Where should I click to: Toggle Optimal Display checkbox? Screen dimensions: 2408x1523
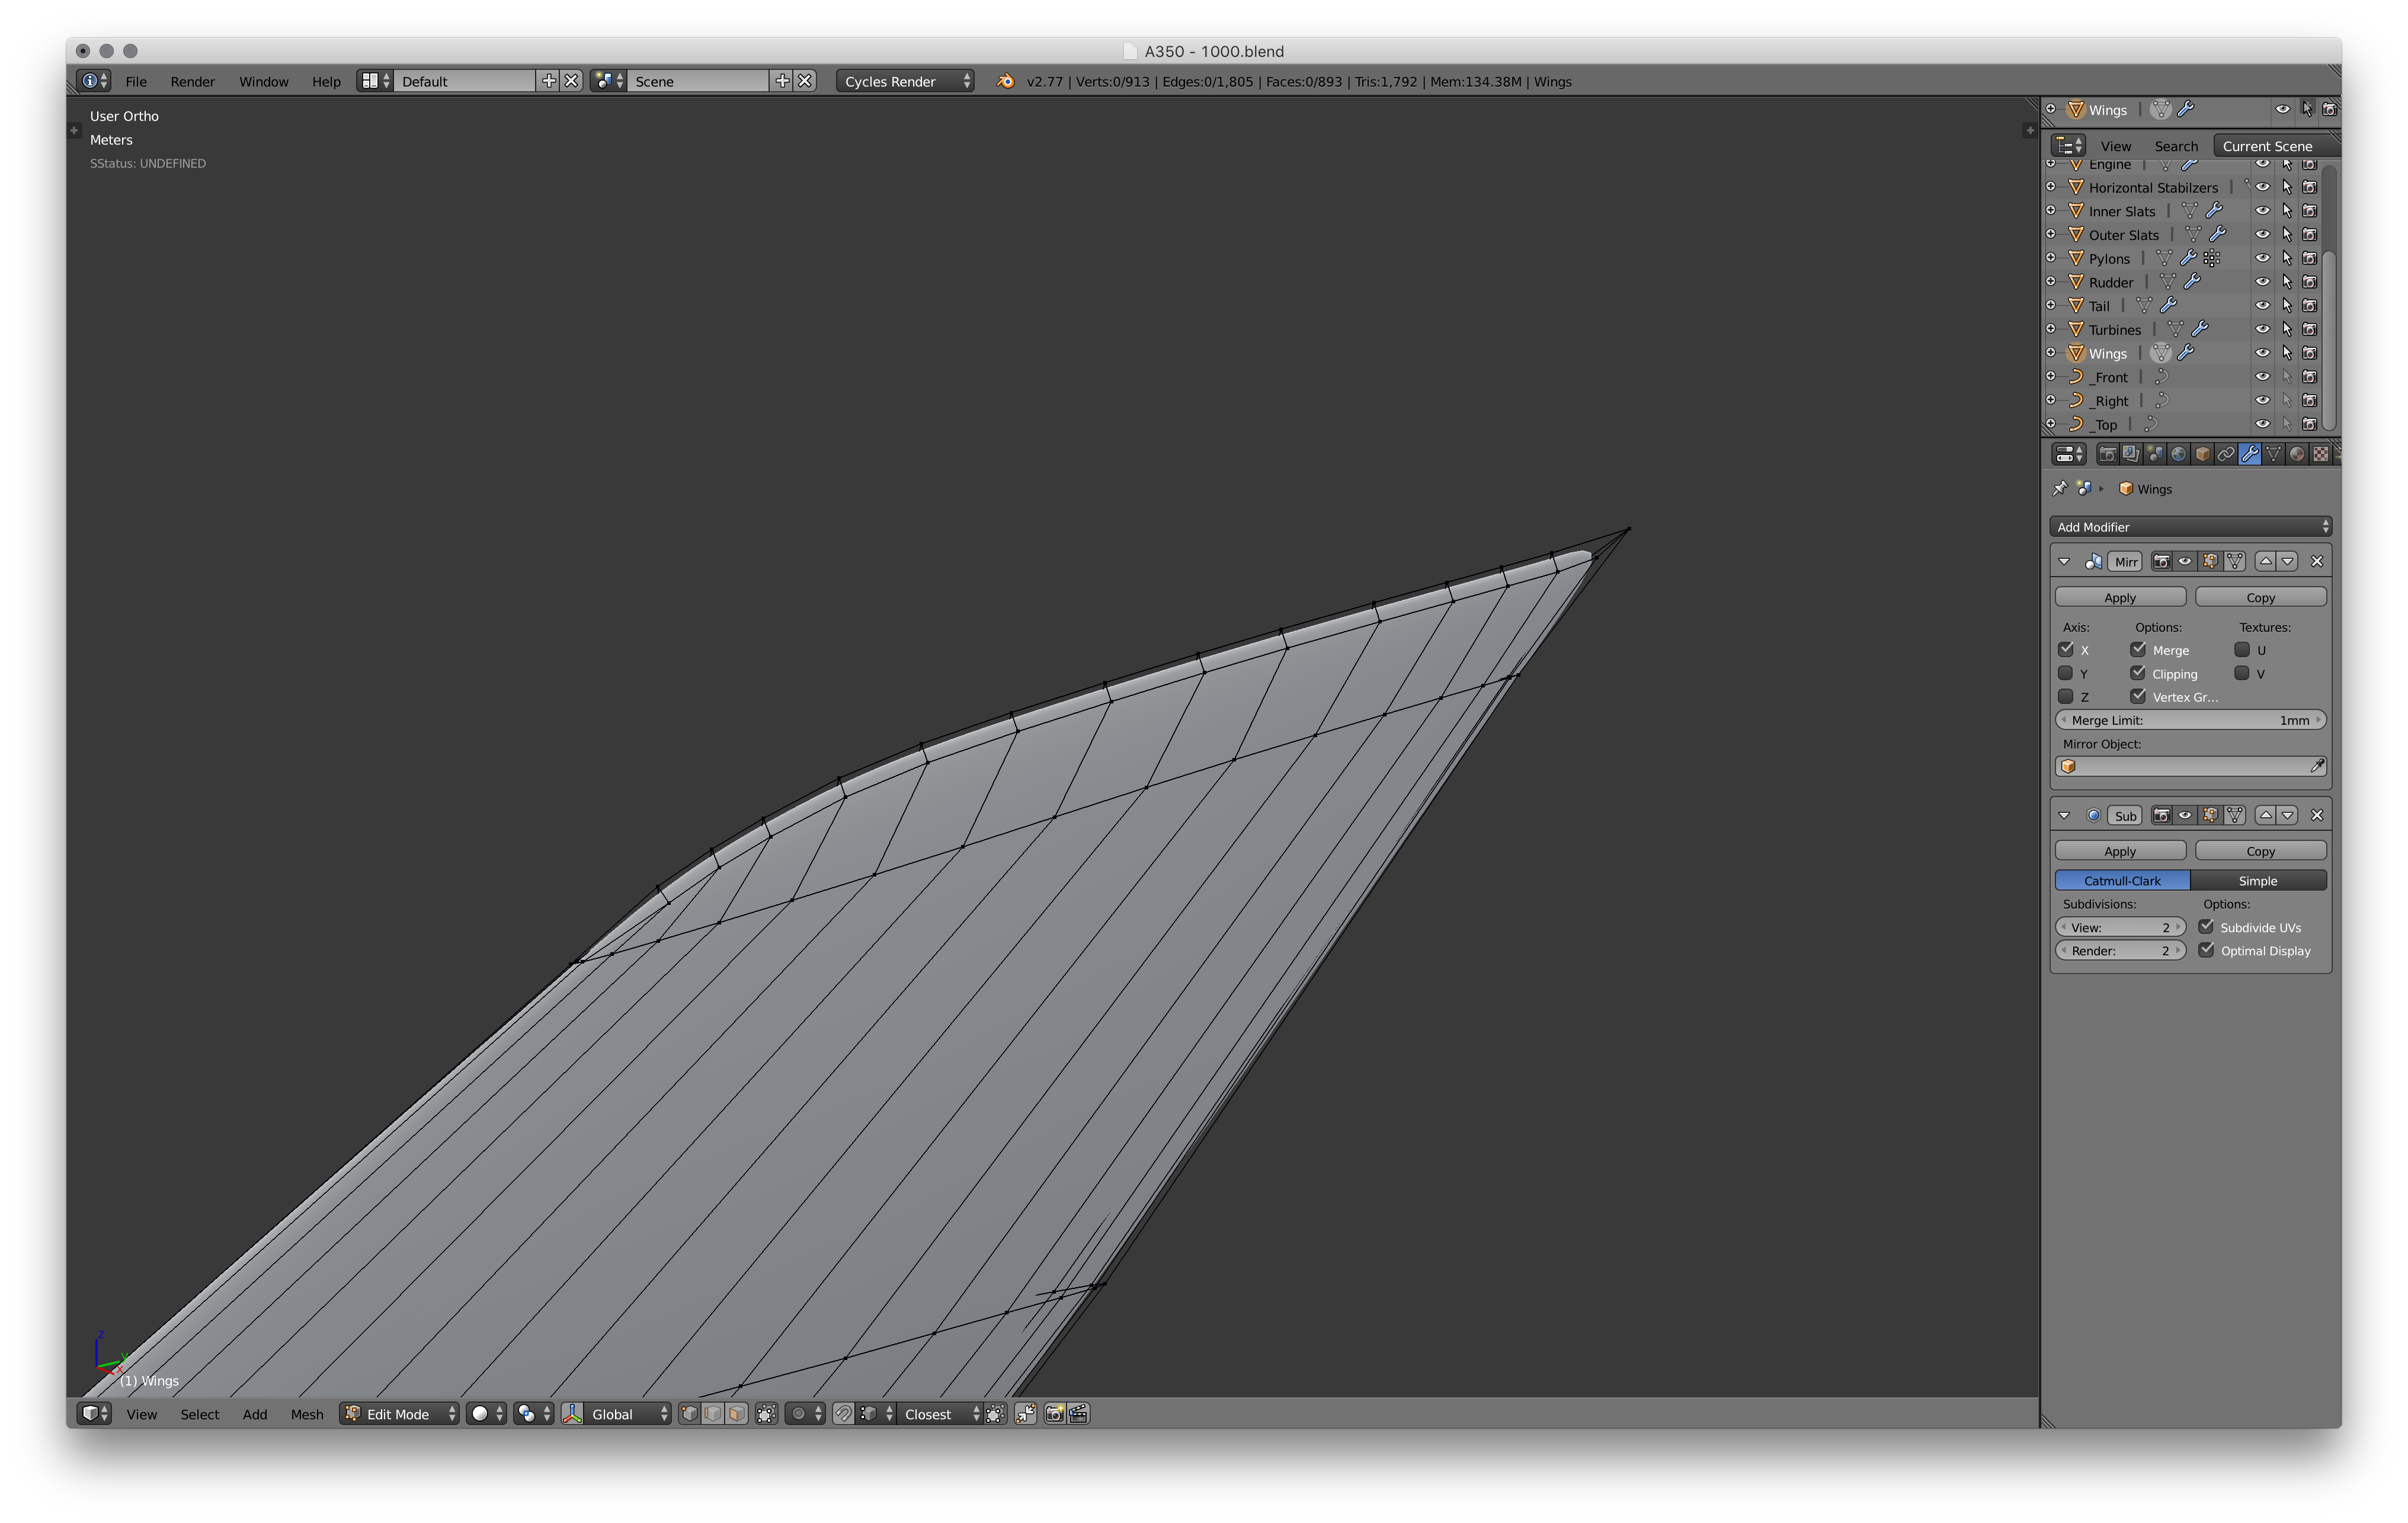(2206, 950)
